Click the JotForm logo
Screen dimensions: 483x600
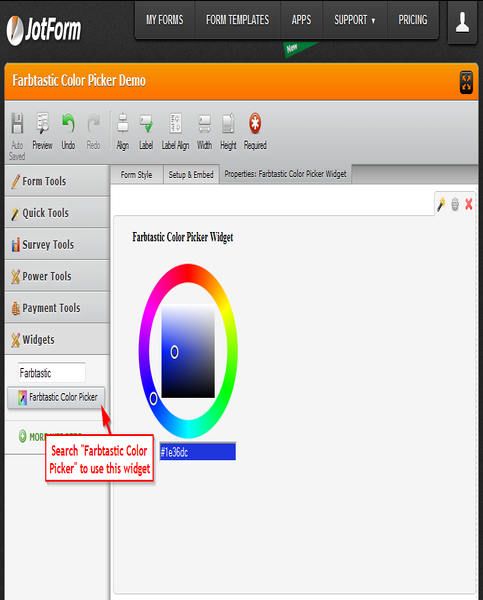[44, 30]
